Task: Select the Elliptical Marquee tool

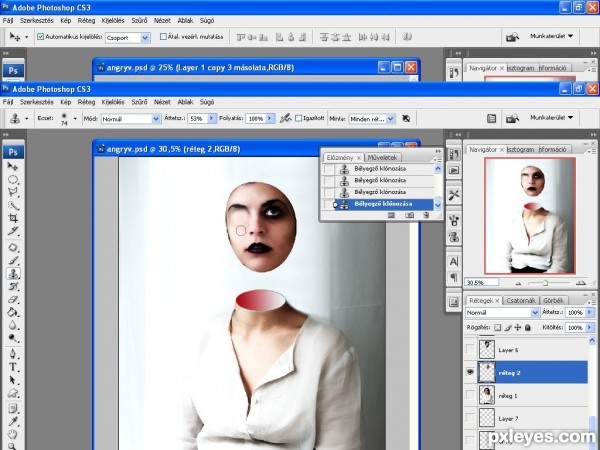Action: pyautogui.click(x=13, y=179)
